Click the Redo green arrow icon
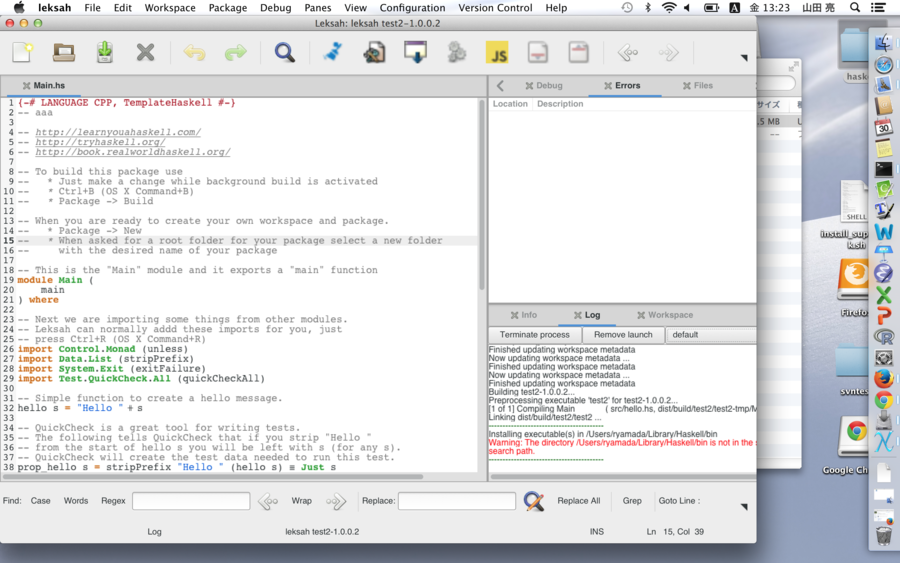Image resolution: width=900 pixels, height=563 pixels. click(235, 53)
